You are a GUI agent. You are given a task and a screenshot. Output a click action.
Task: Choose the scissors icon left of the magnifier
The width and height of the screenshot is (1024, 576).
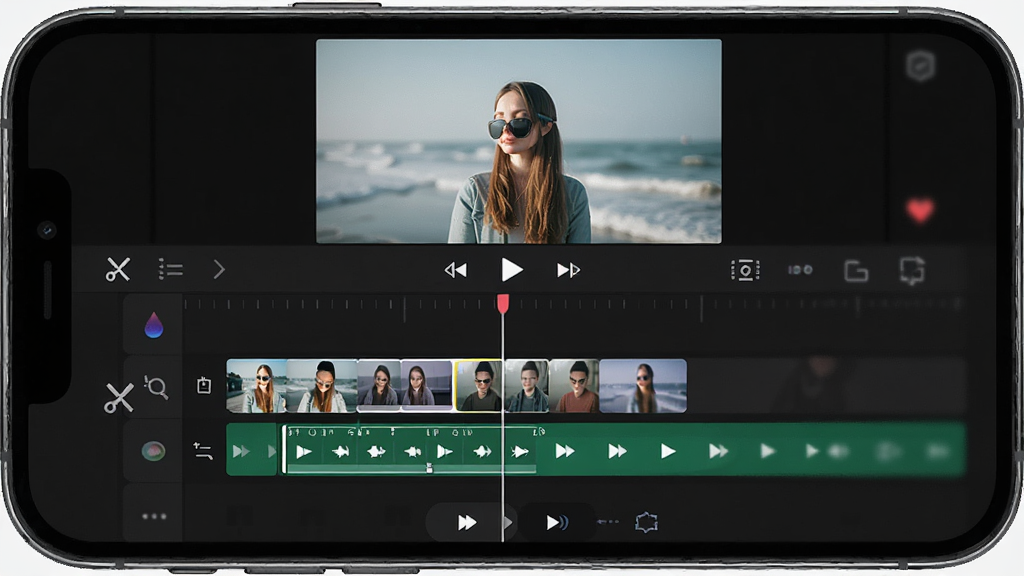pyautogui.click(x=119, y=398)
